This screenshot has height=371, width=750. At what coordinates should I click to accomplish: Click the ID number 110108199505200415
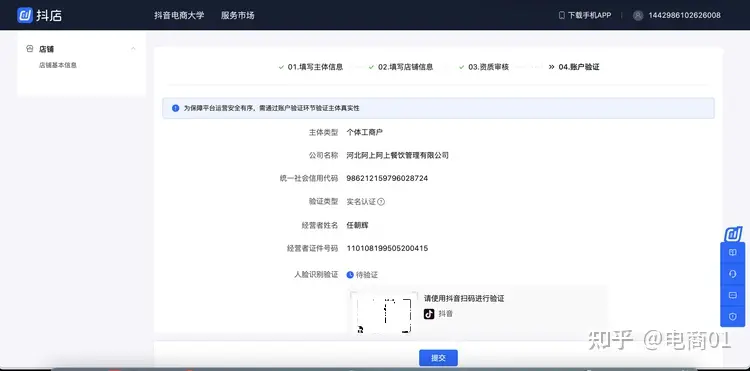coord(387,248)
